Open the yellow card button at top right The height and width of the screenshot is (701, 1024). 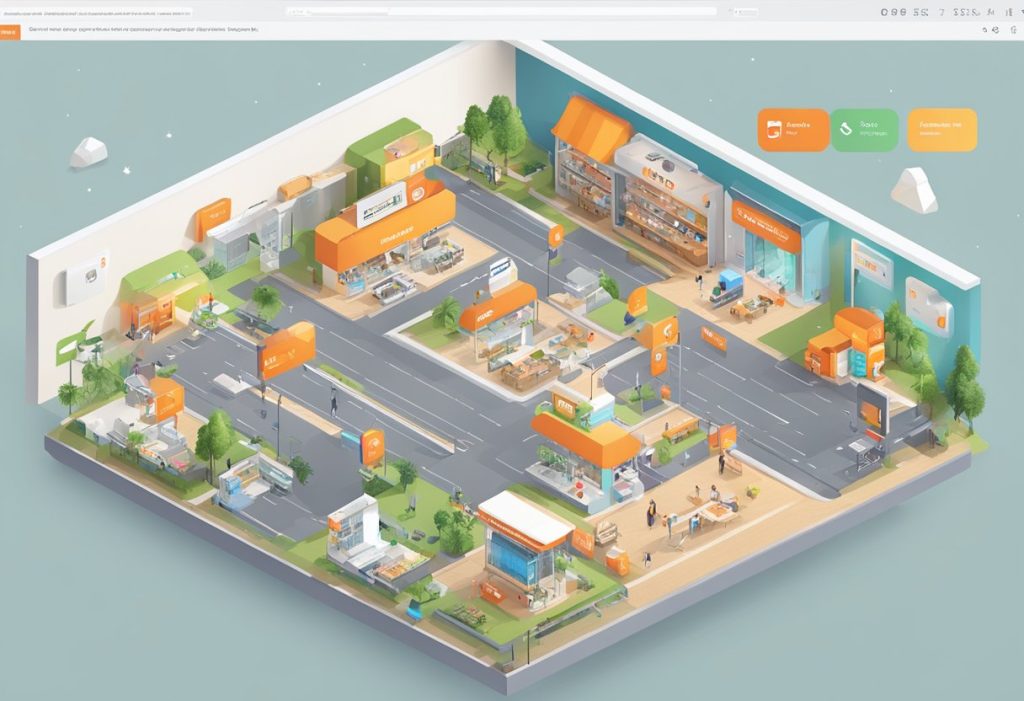pos(942,130)
